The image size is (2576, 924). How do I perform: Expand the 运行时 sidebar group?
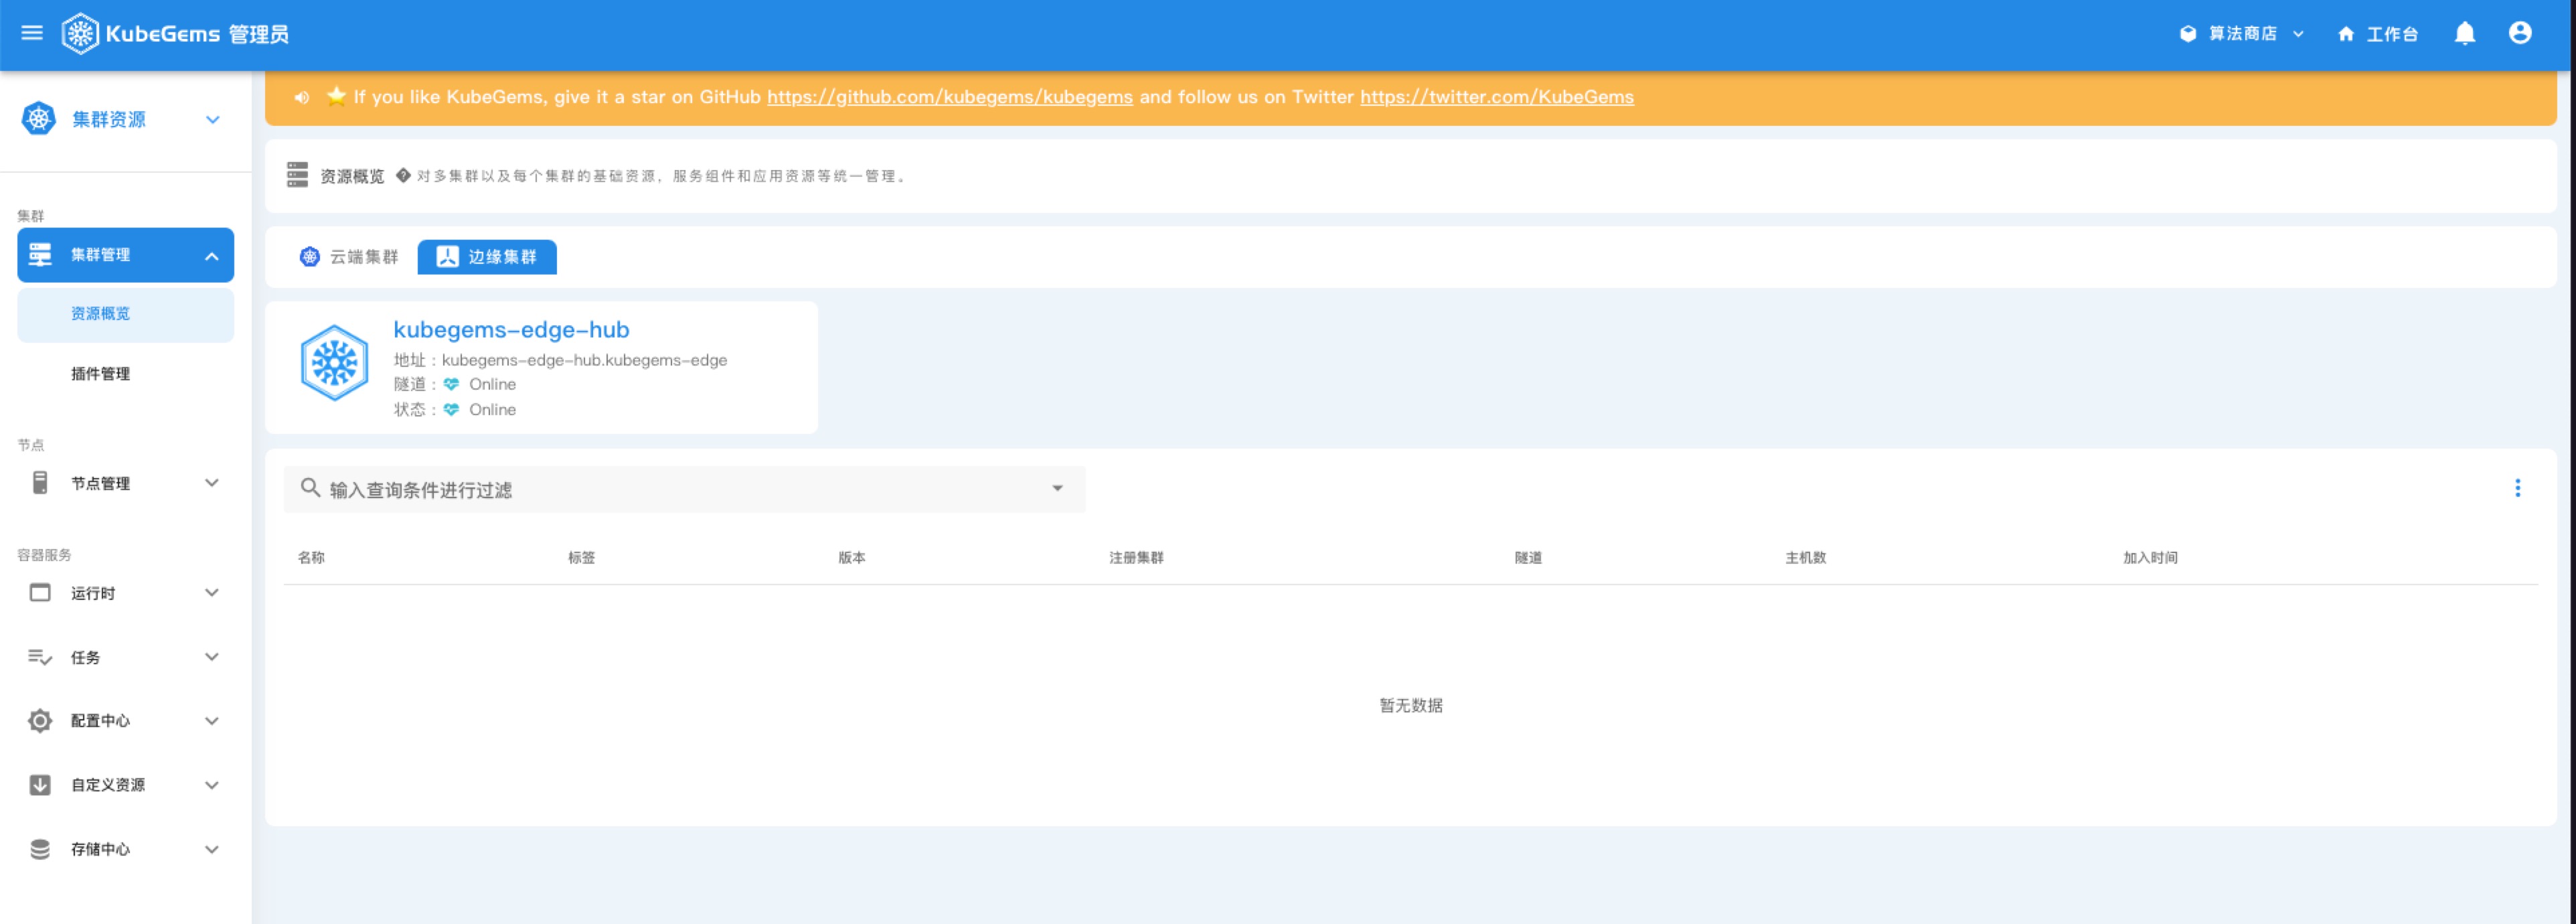tap(125, 593)
